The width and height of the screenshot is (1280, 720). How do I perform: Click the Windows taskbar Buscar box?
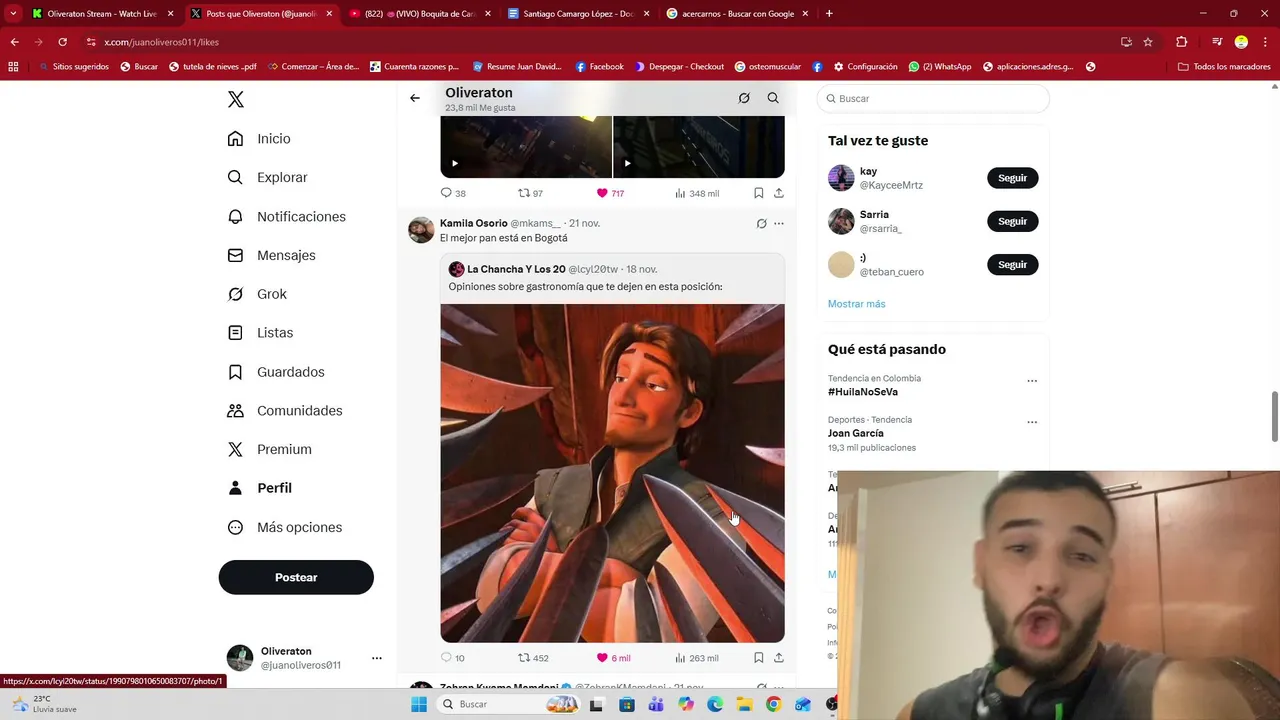[509, 704]
